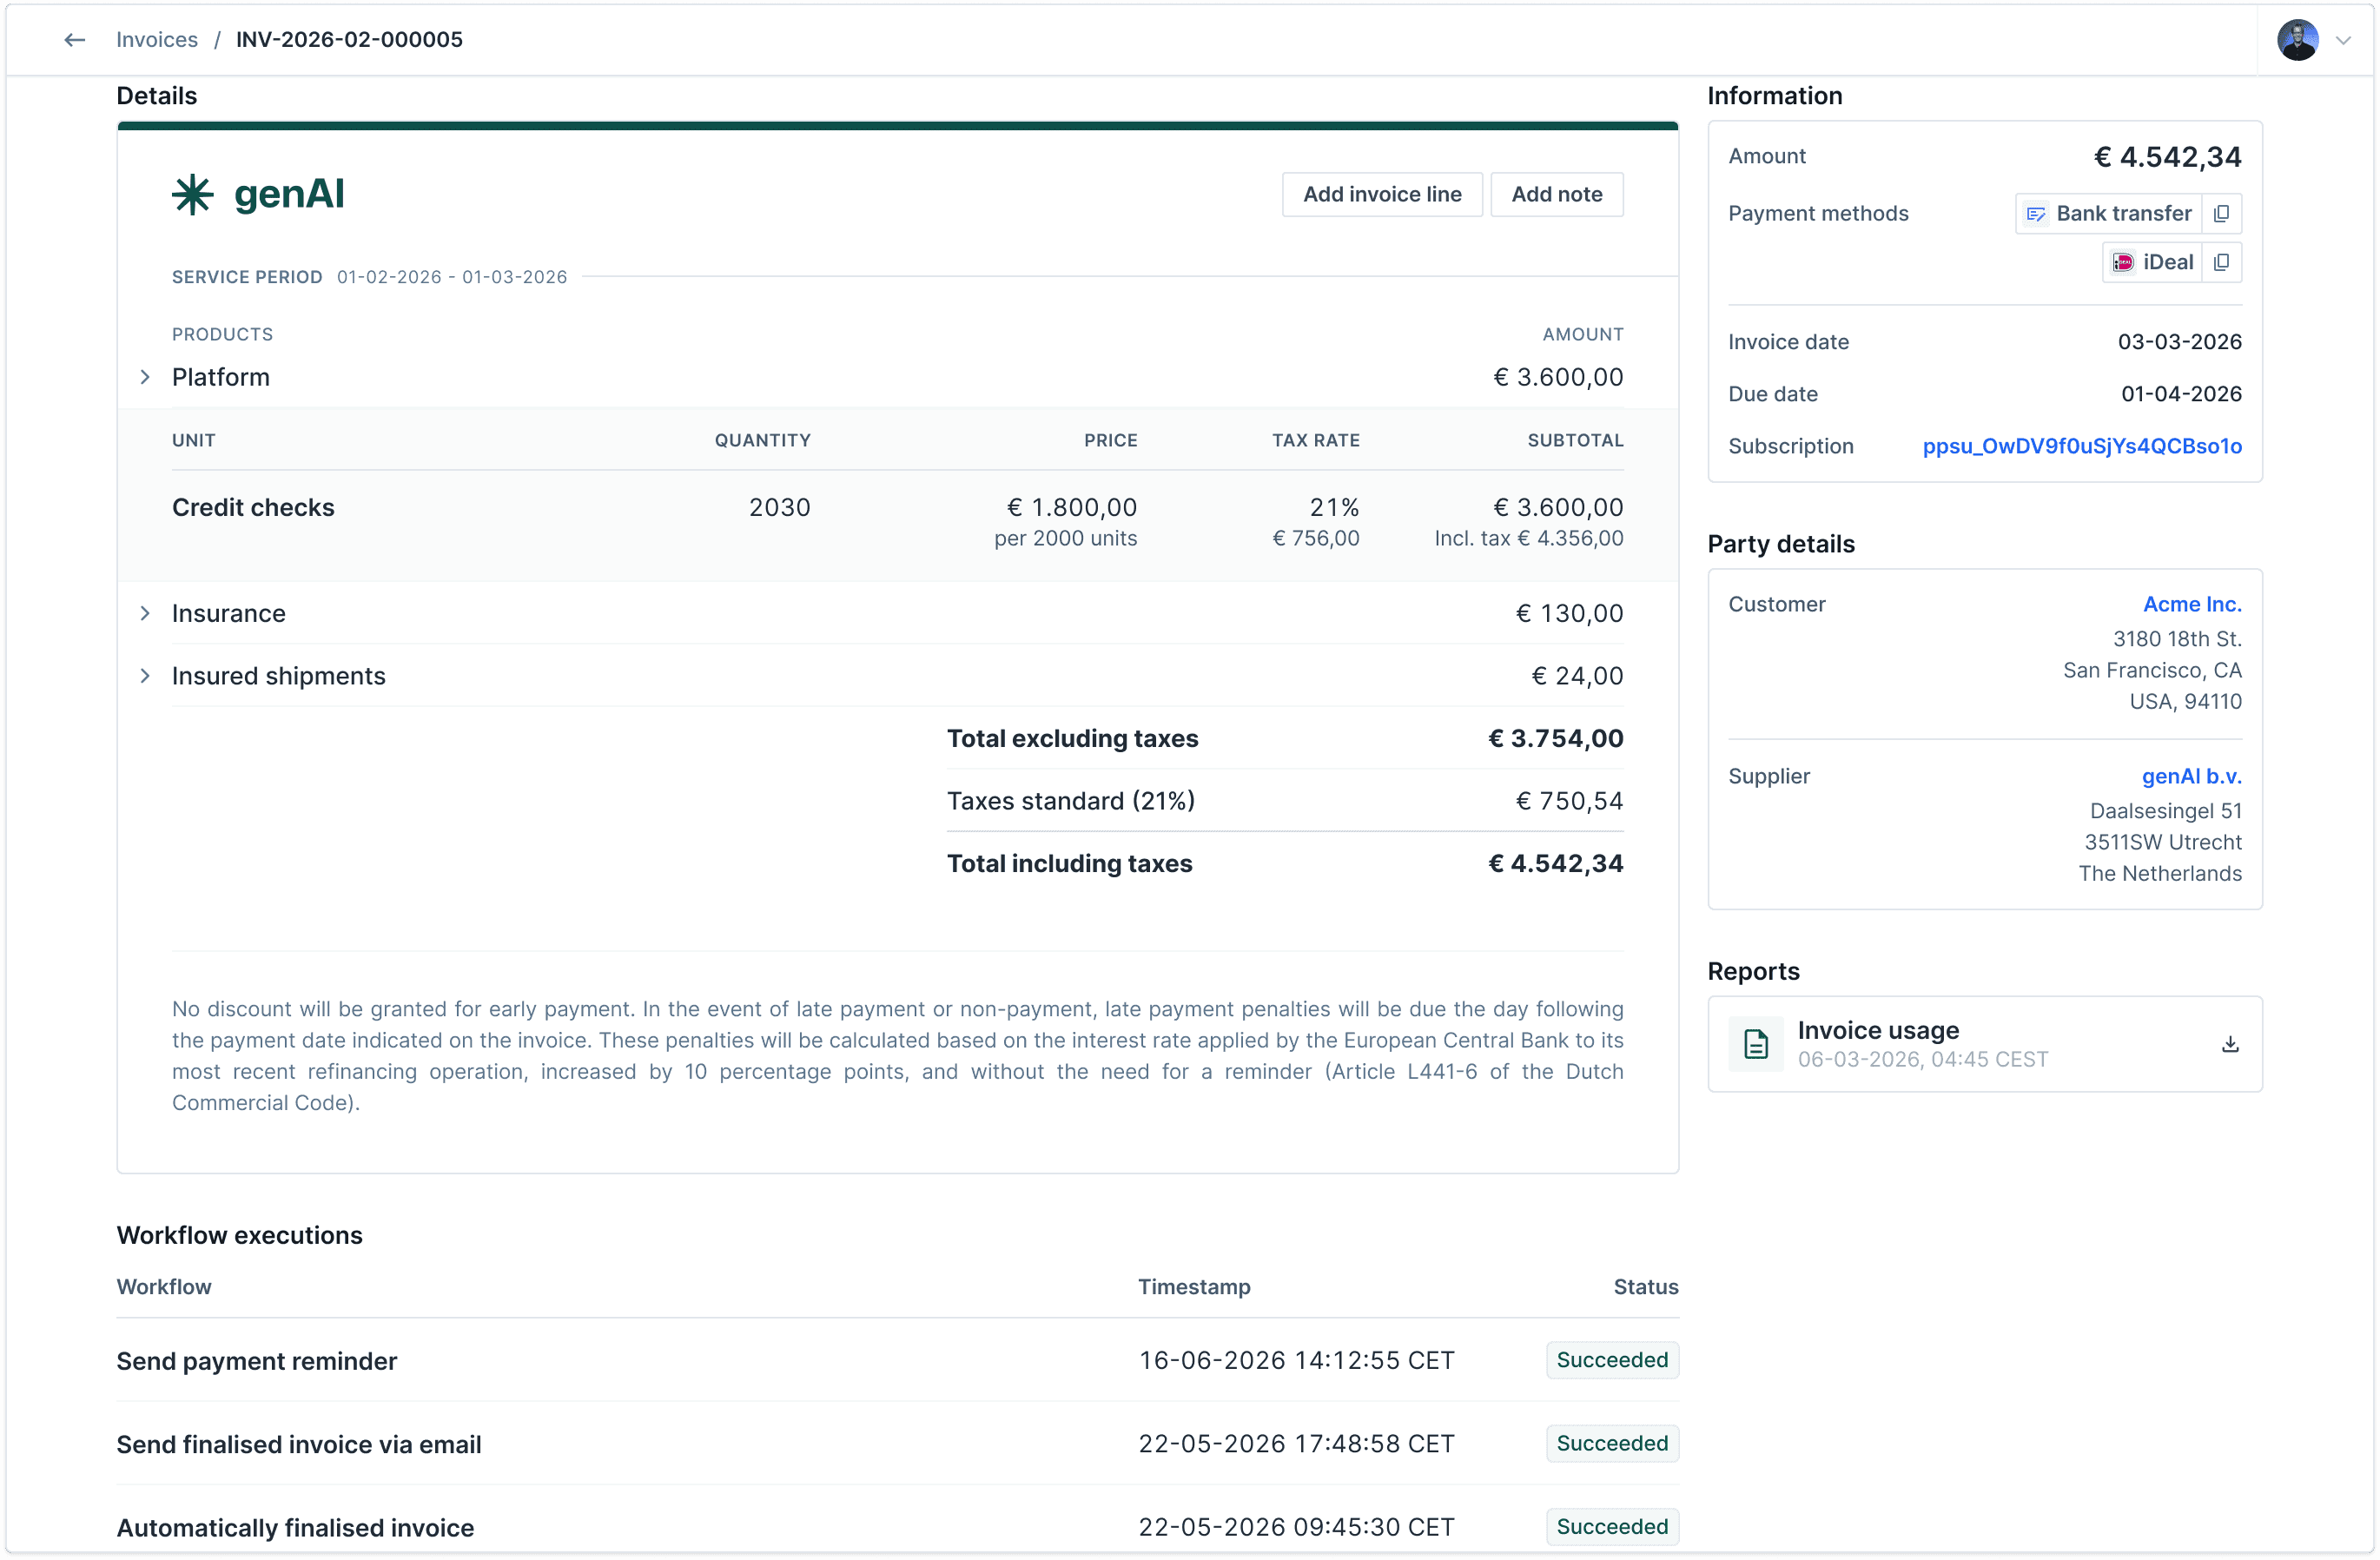The image size is (2380, 1560).
Task: Click Succeeded status of Send payment reminder
Action: pos(1612,1360)
